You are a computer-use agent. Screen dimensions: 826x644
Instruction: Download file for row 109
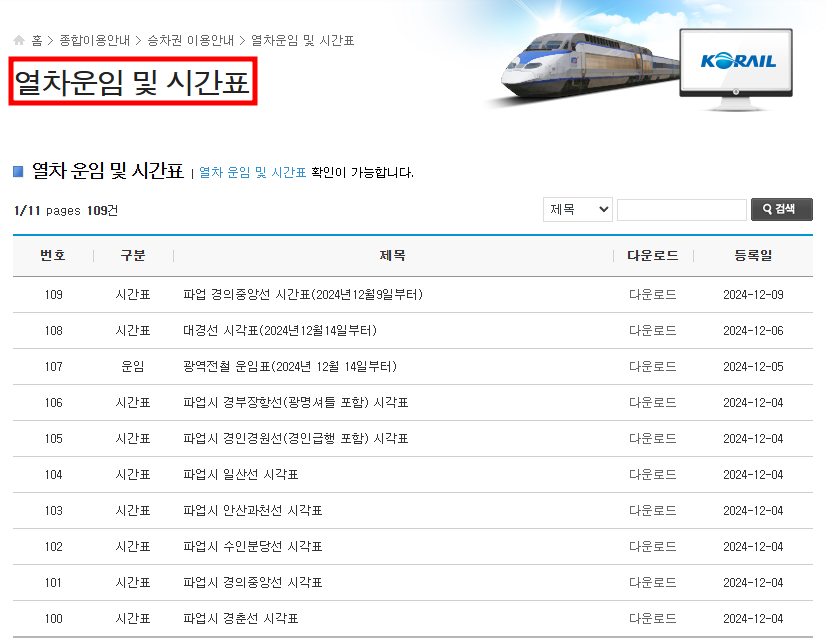pyautogui.click(x=653, y=294)
